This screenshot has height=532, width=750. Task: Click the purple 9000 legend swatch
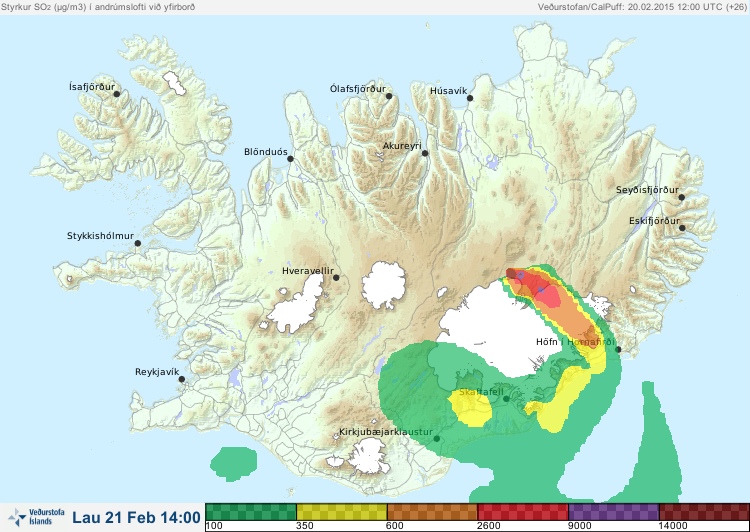pyautogui.click(x=613, y=512)
